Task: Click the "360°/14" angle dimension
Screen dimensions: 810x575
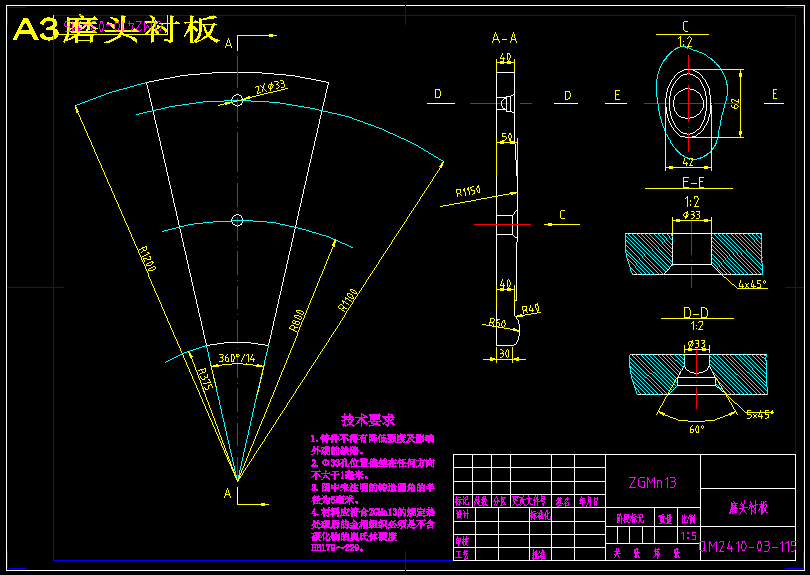Action: pyautogui.click(x=237, y=358)
